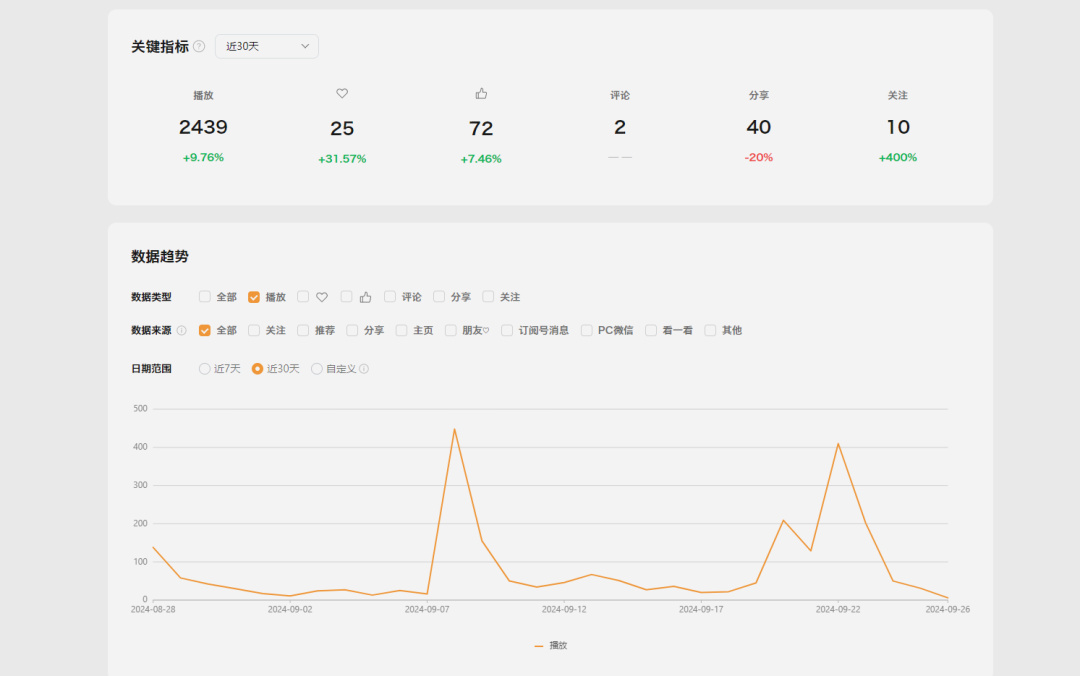1080x676 pixels.
Task: Click the dropdown arrow in 近30天 selector
Action: (x=304, y=46)
